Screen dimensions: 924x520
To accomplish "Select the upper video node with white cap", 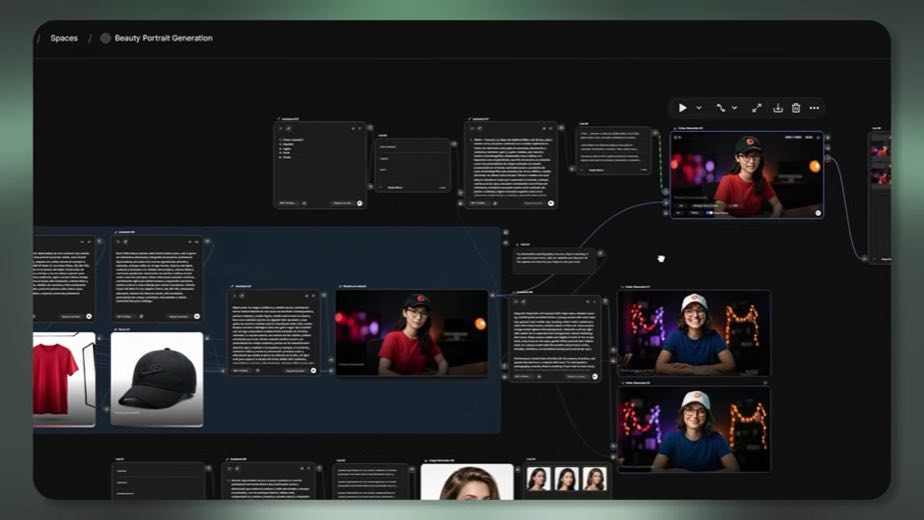I will coord(694,333).
